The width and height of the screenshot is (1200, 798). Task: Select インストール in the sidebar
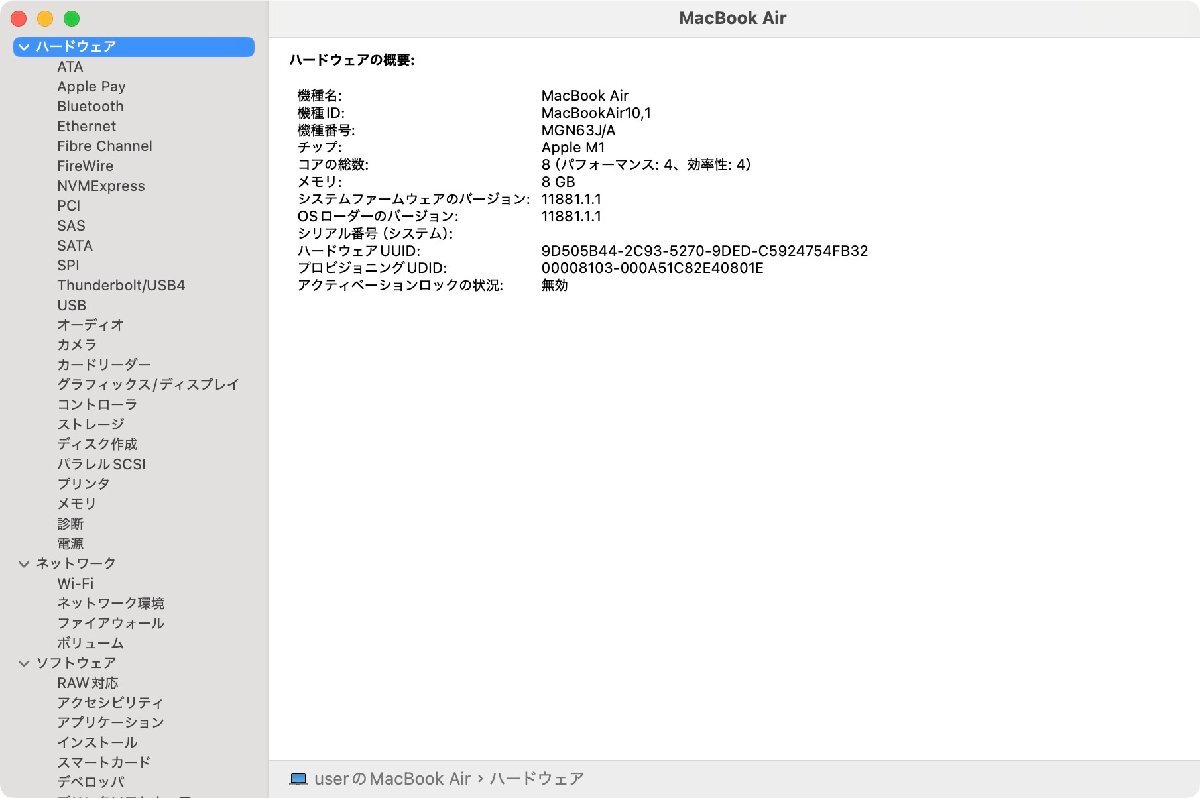click(x=97, y=742)
